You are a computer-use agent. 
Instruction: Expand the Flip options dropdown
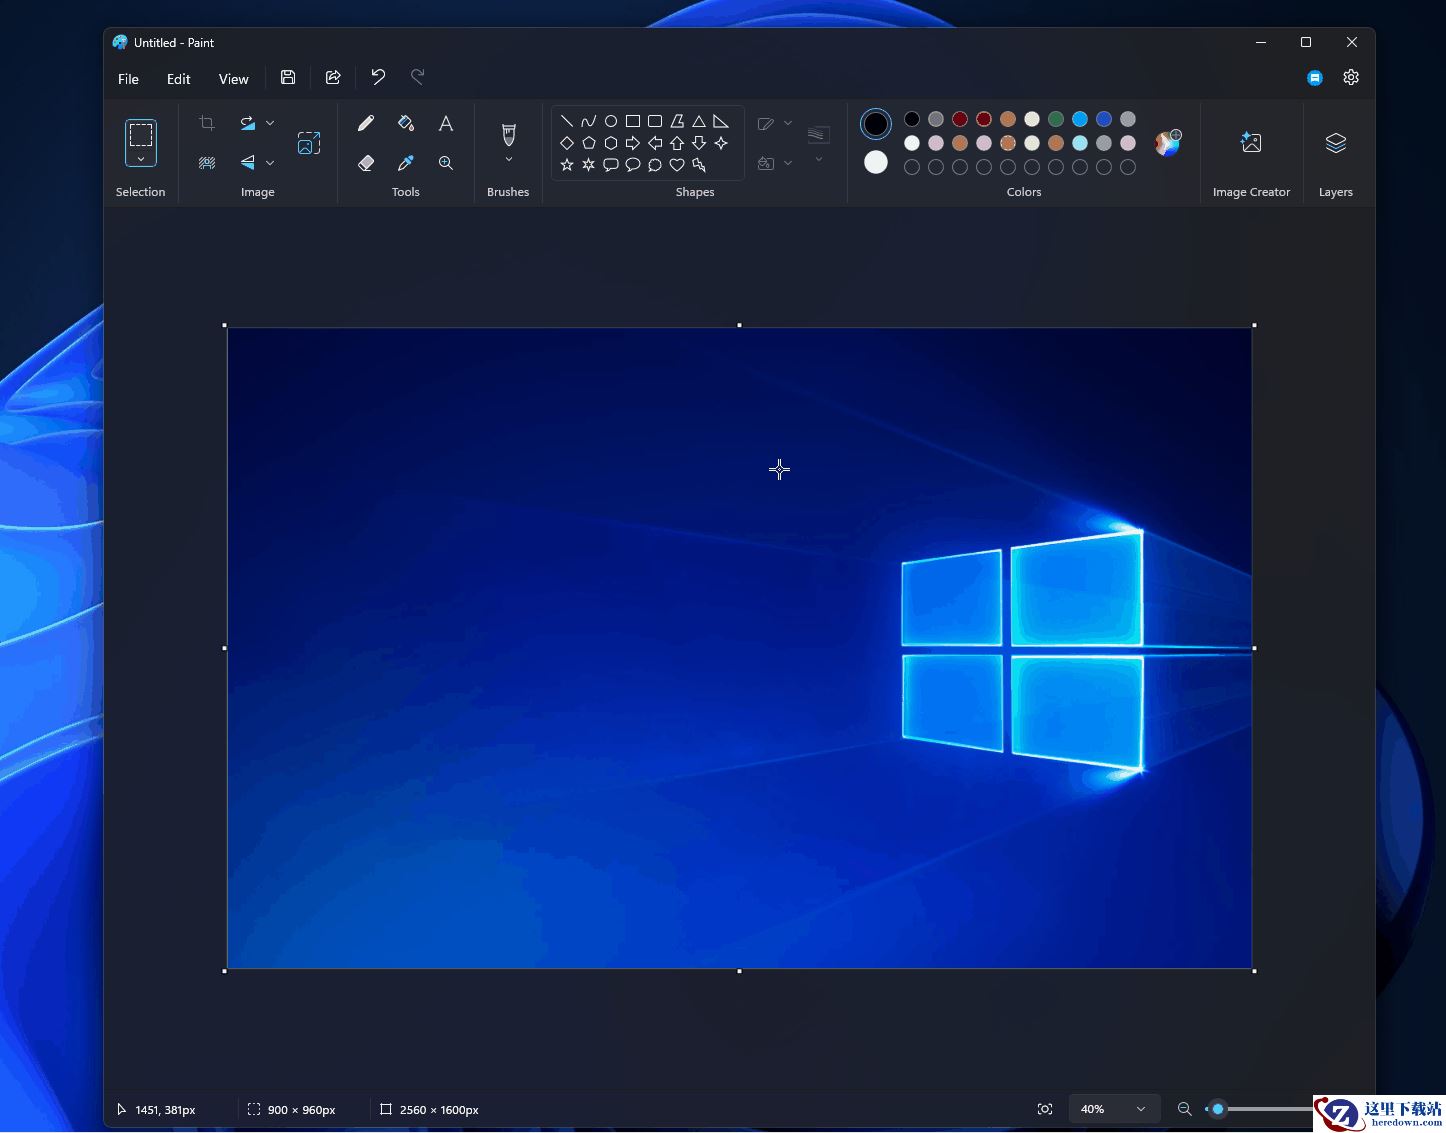tap(270, 162)
